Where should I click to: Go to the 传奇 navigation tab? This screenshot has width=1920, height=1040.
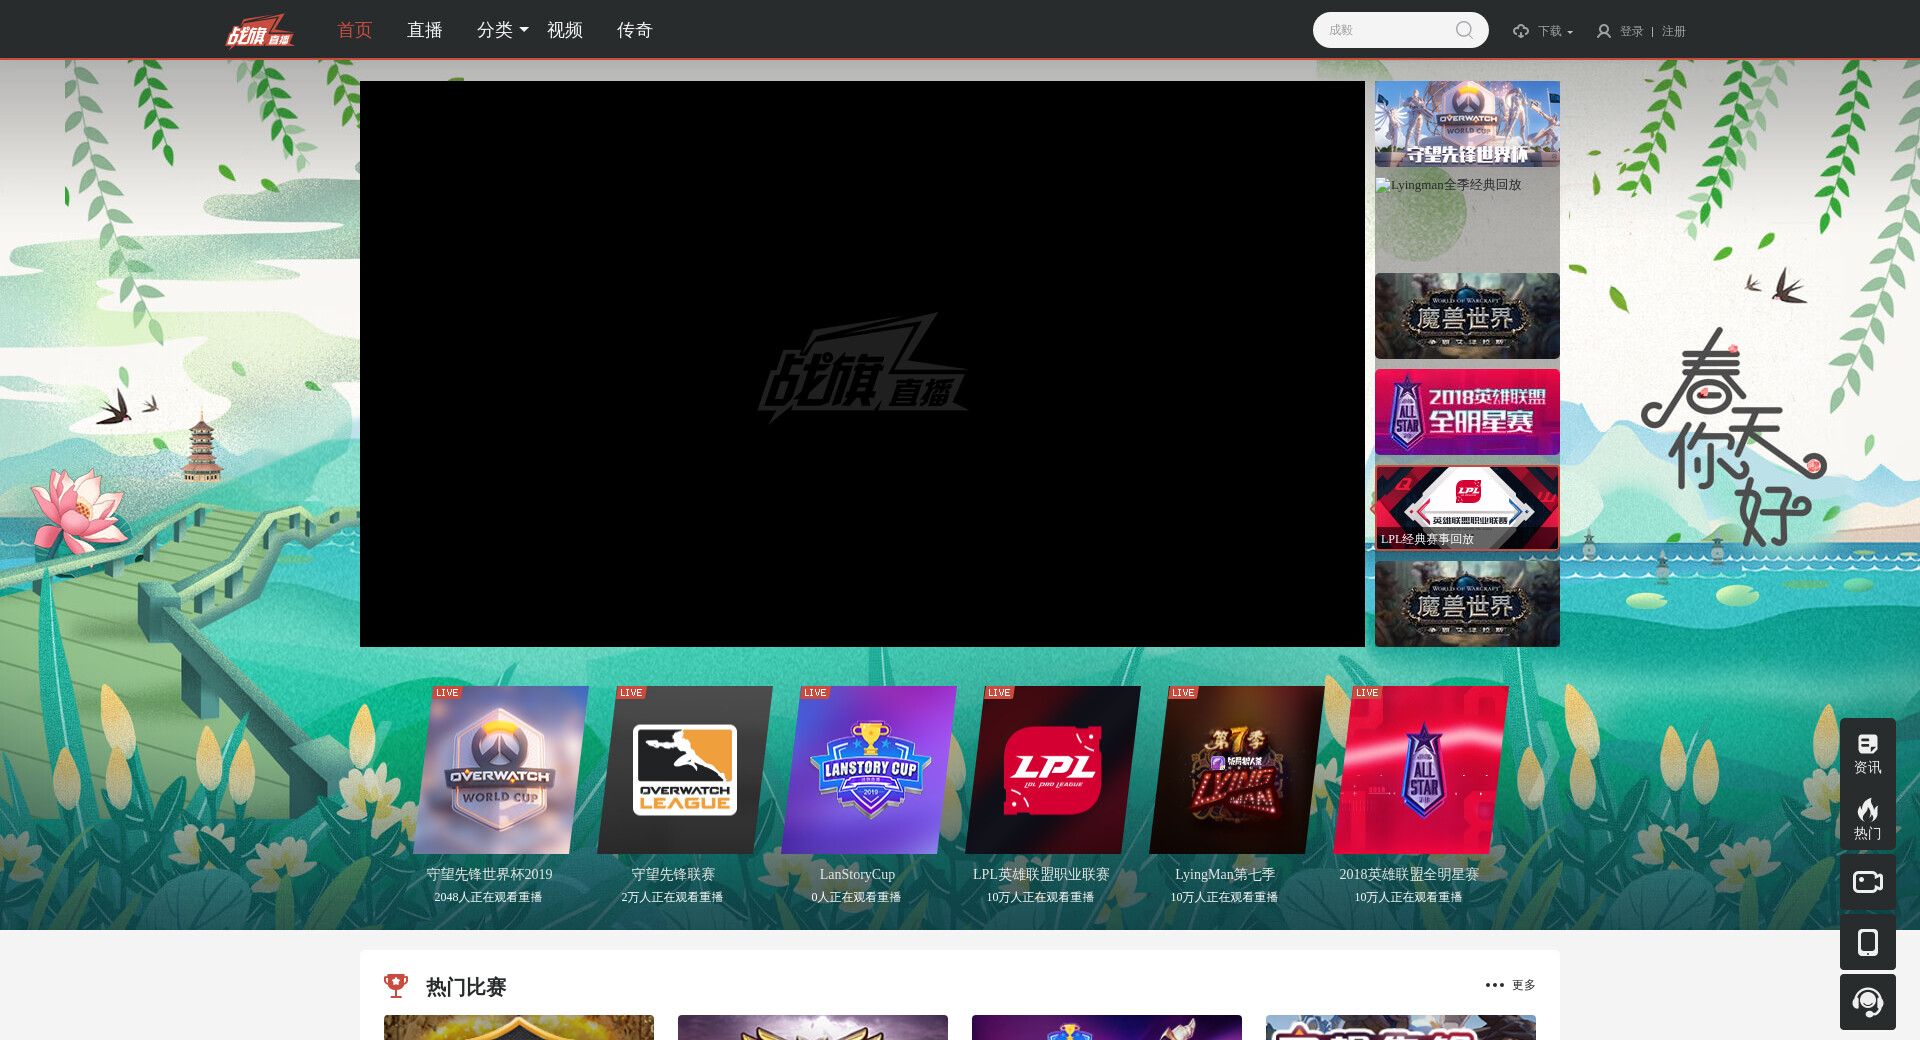pos(634,30)
